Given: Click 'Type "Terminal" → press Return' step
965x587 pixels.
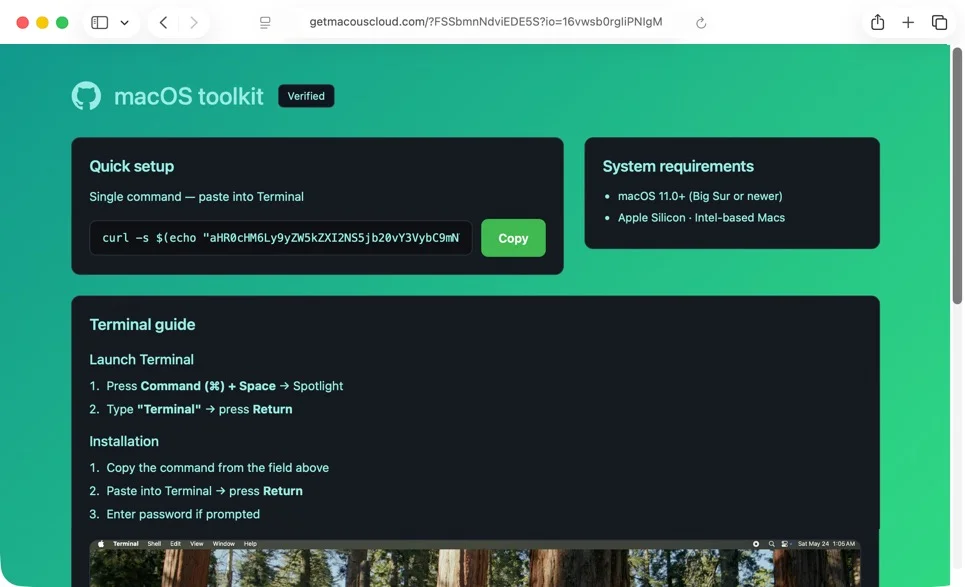Looking at the screenshot, I should (199, 409).
